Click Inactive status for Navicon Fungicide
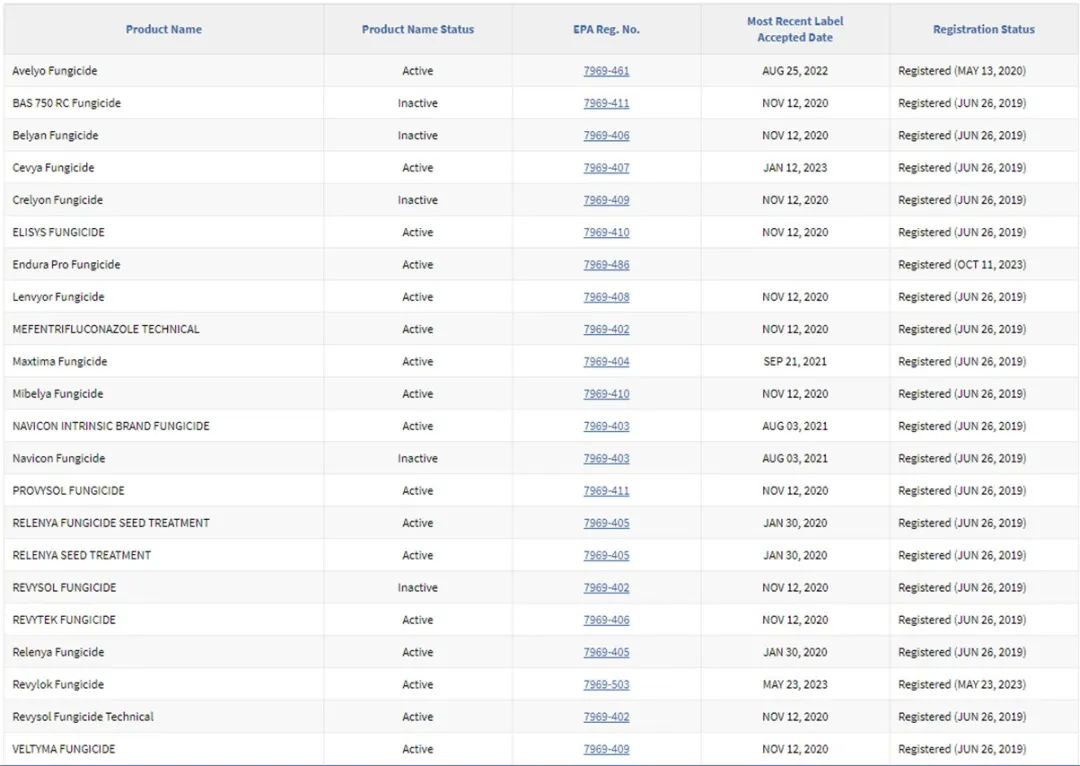Image resolution: width=1080 pixels, height=766 pixels. pos(417,459)
